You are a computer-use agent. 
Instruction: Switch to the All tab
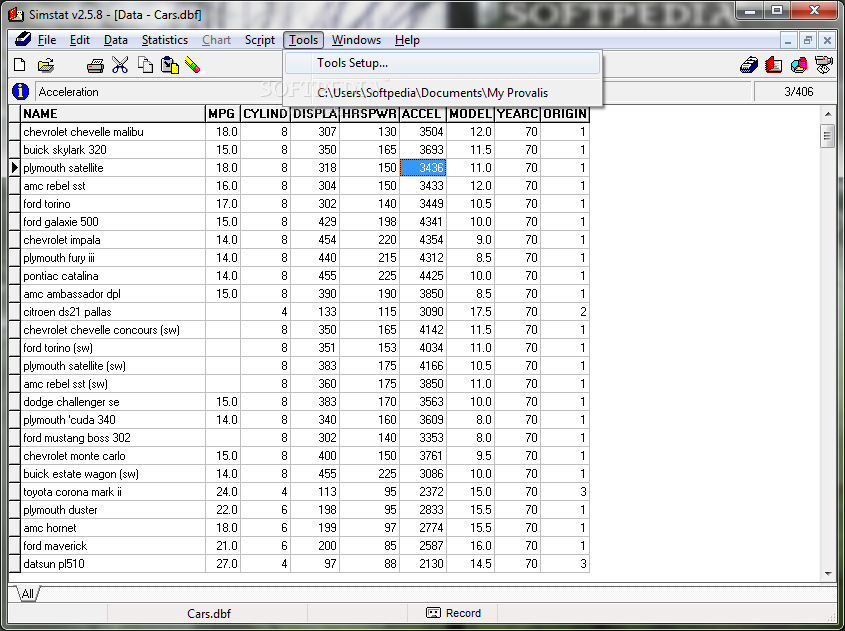coord(27,594)
